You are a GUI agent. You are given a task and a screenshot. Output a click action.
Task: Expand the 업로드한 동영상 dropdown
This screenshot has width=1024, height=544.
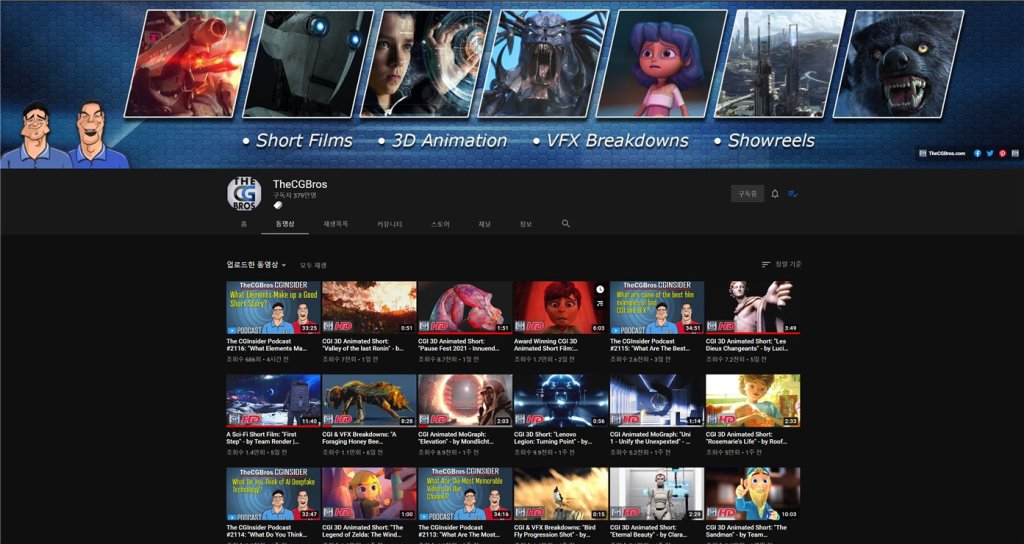[x=257, y=265]
